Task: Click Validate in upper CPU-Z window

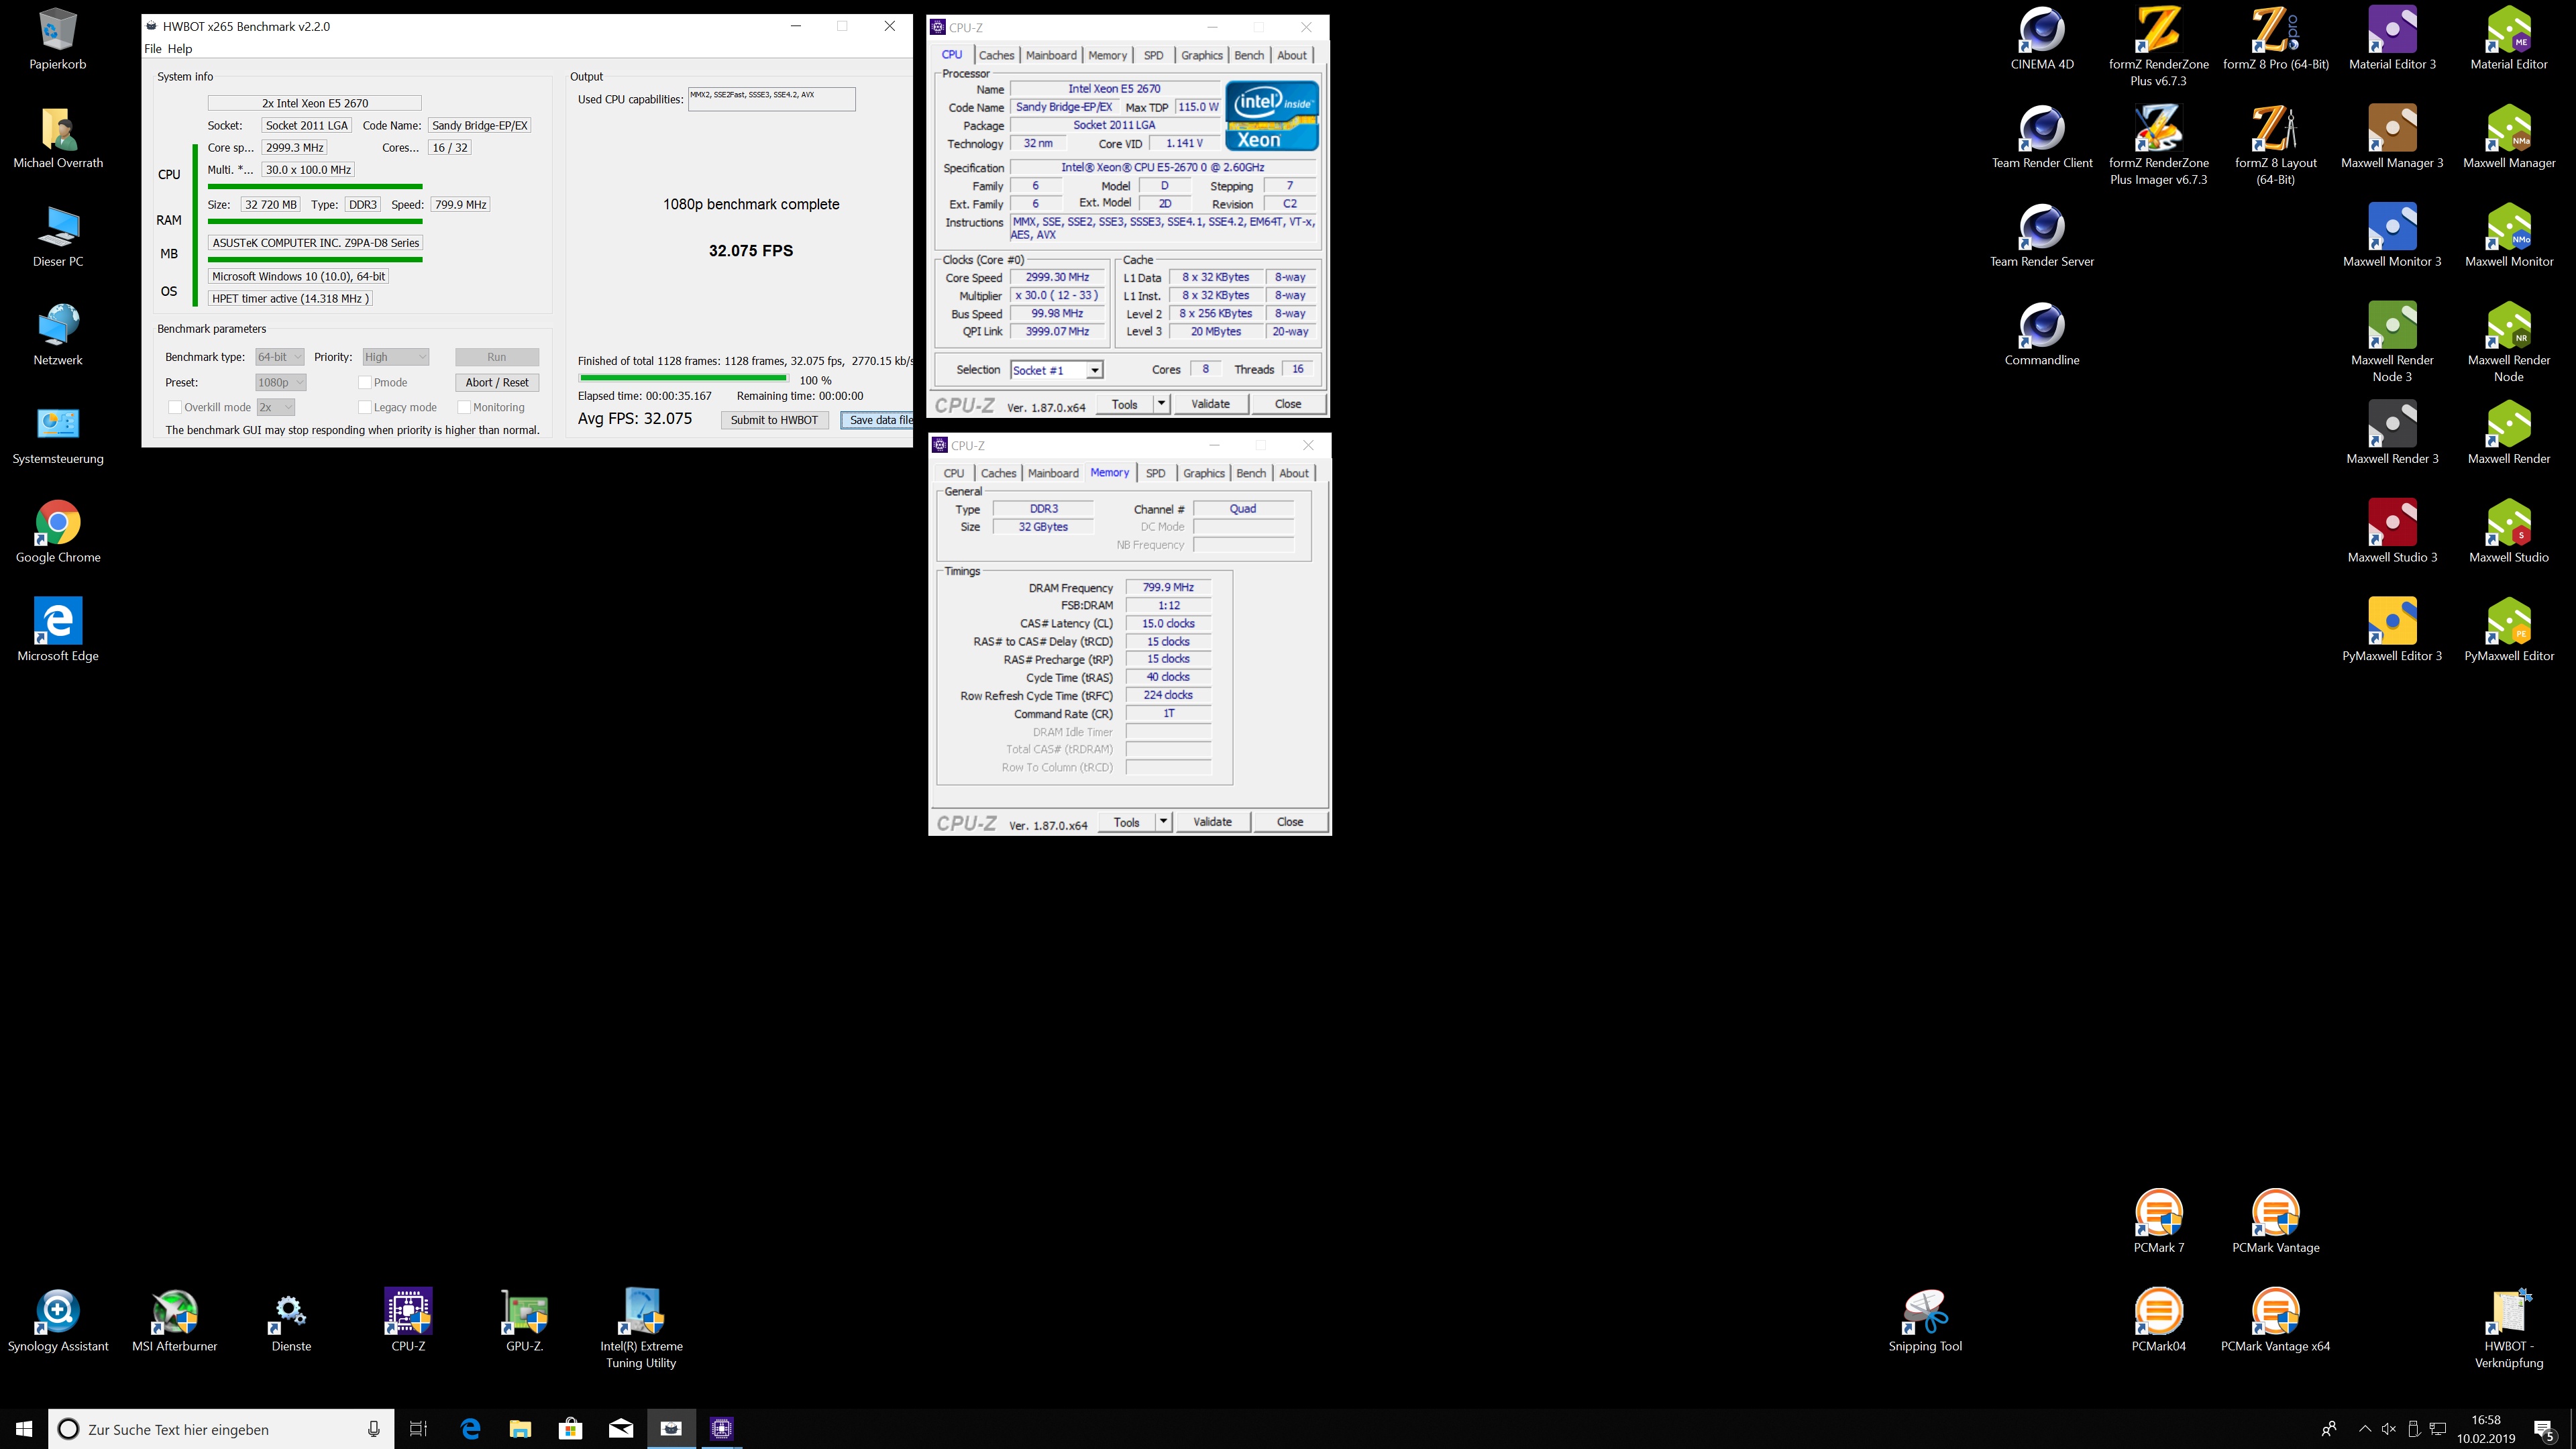Action: point(1210,404)
